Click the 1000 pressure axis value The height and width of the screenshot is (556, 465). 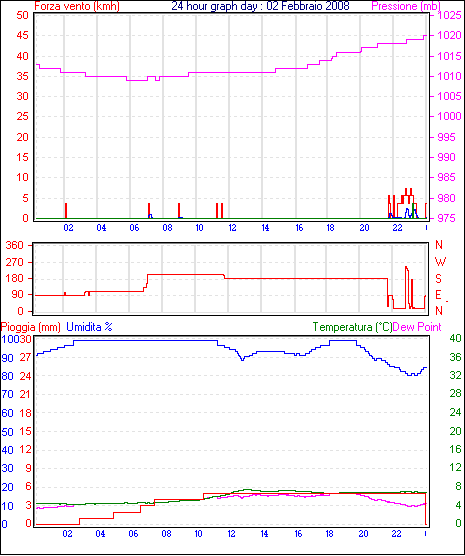click(450, 116)
